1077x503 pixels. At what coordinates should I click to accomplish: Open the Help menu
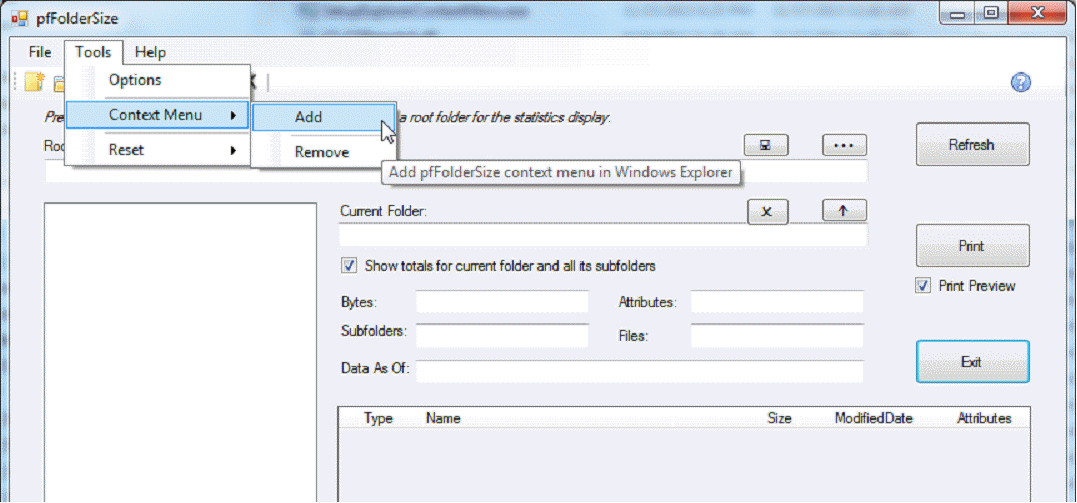coord(150,52)
